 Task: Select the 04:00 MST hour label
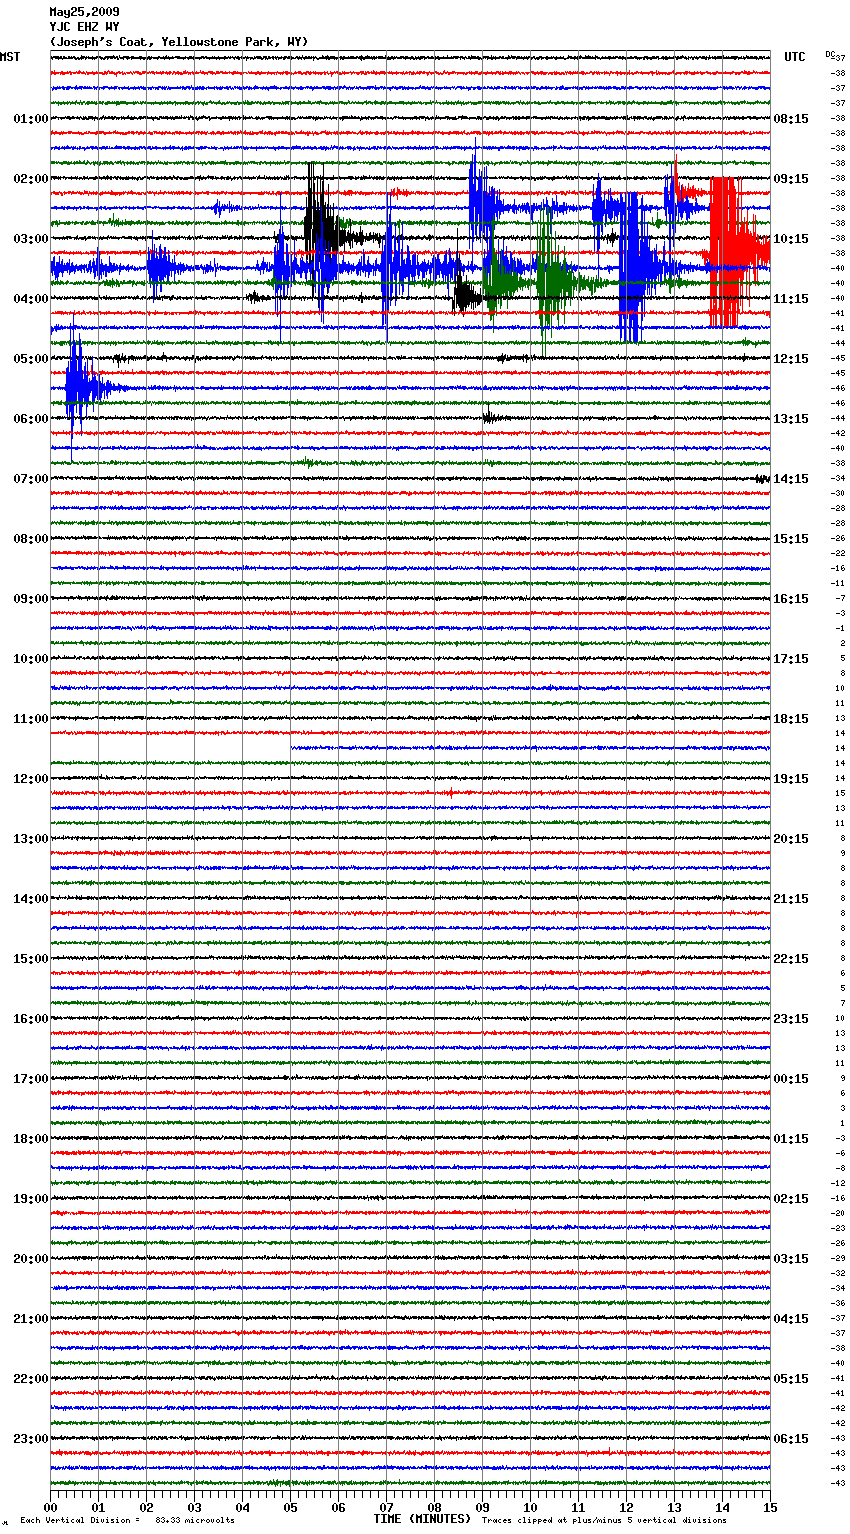click(x=31, y=299)
